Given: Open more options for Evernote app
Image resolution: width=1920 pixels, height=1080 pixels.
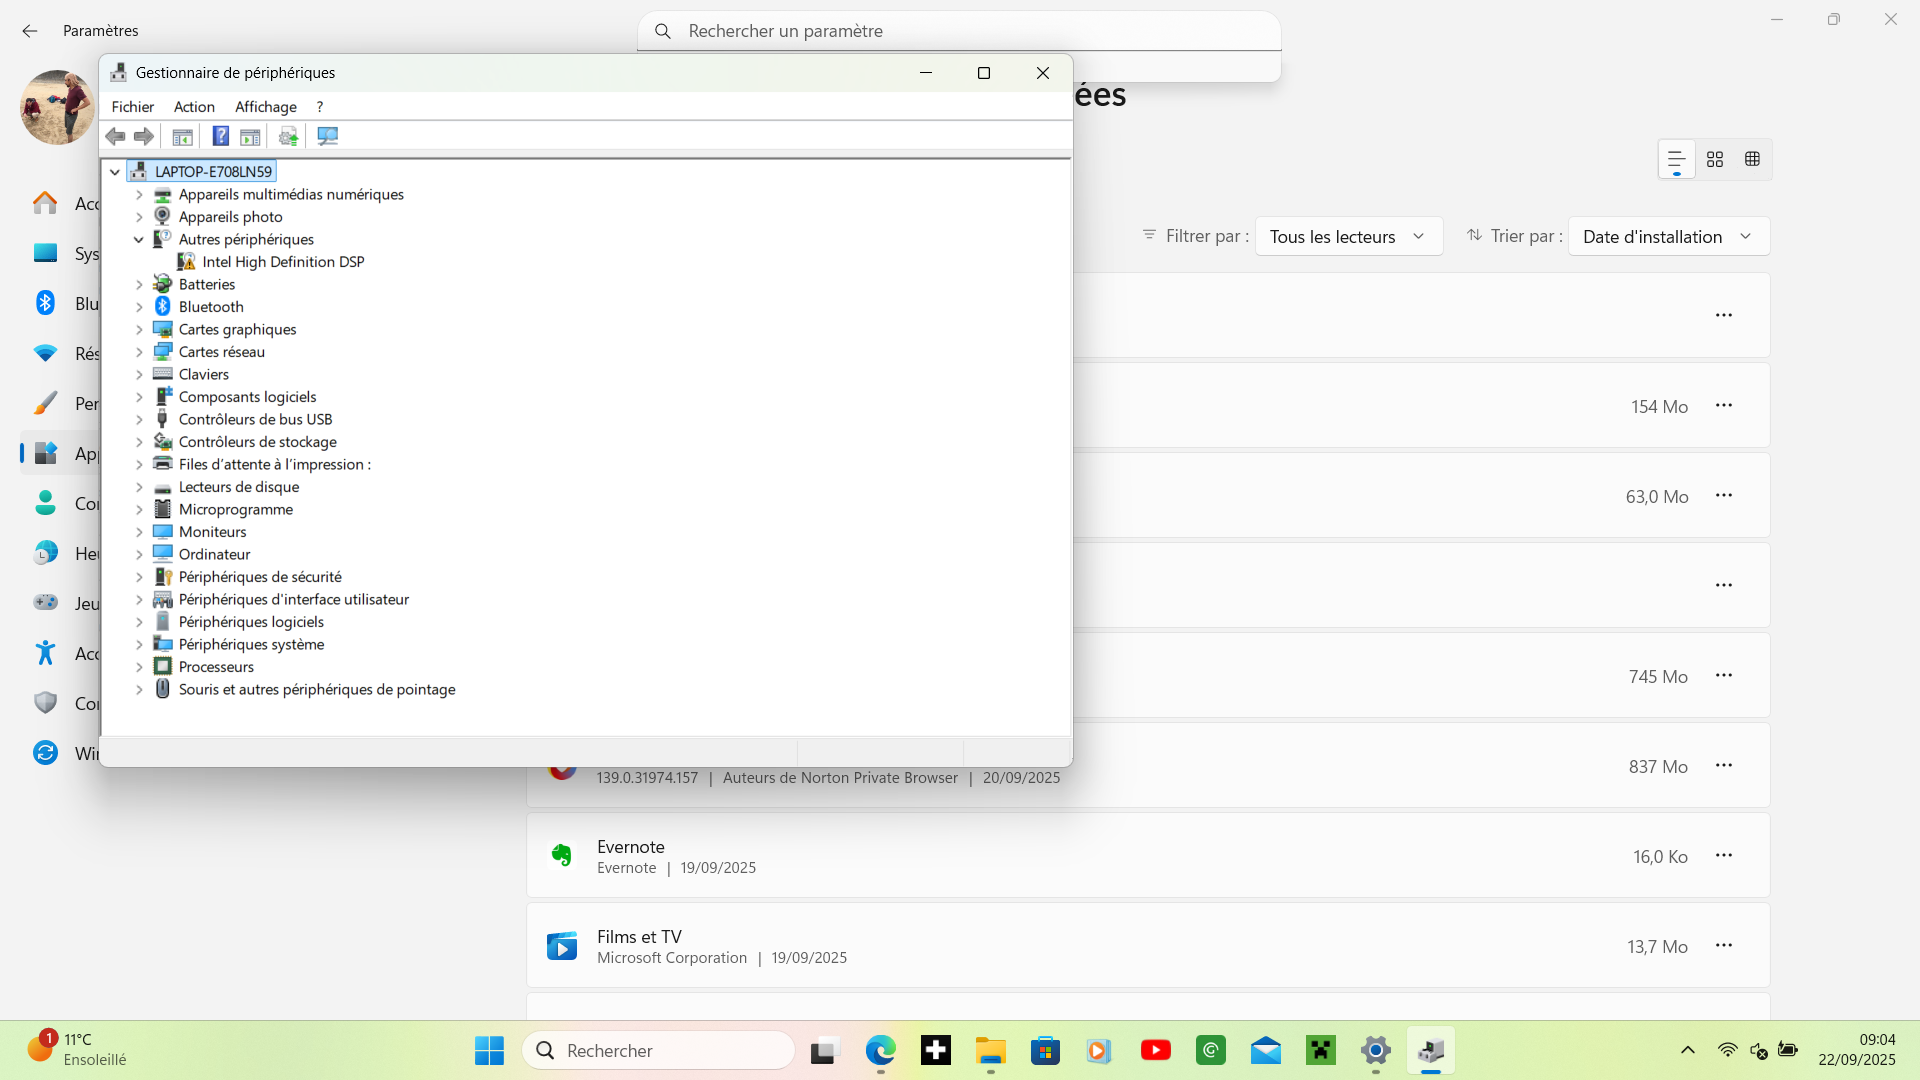Looking at the screenshot, I should 1724,856.
